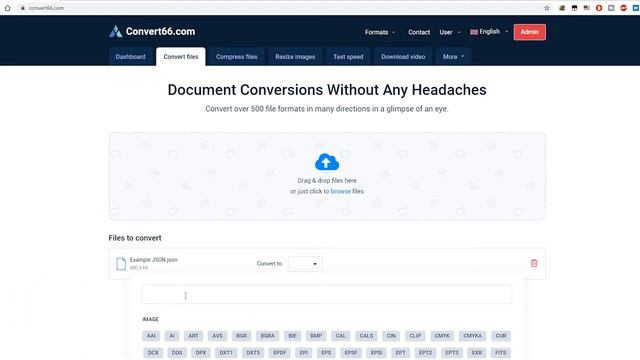This screenshot has height=360, width=640.
Task: Select the EXR format chip
Action: (x=477, y=353)
